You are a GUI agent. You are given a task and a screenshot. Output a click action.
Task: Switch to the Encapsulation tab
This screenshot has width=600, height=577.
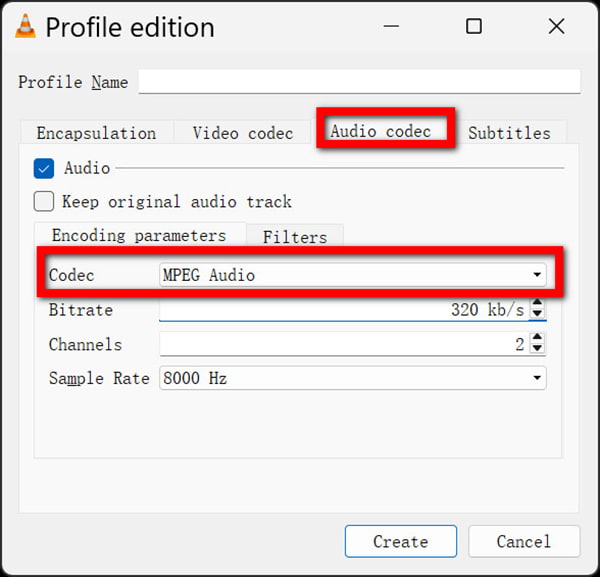click(x=96, y=133)
